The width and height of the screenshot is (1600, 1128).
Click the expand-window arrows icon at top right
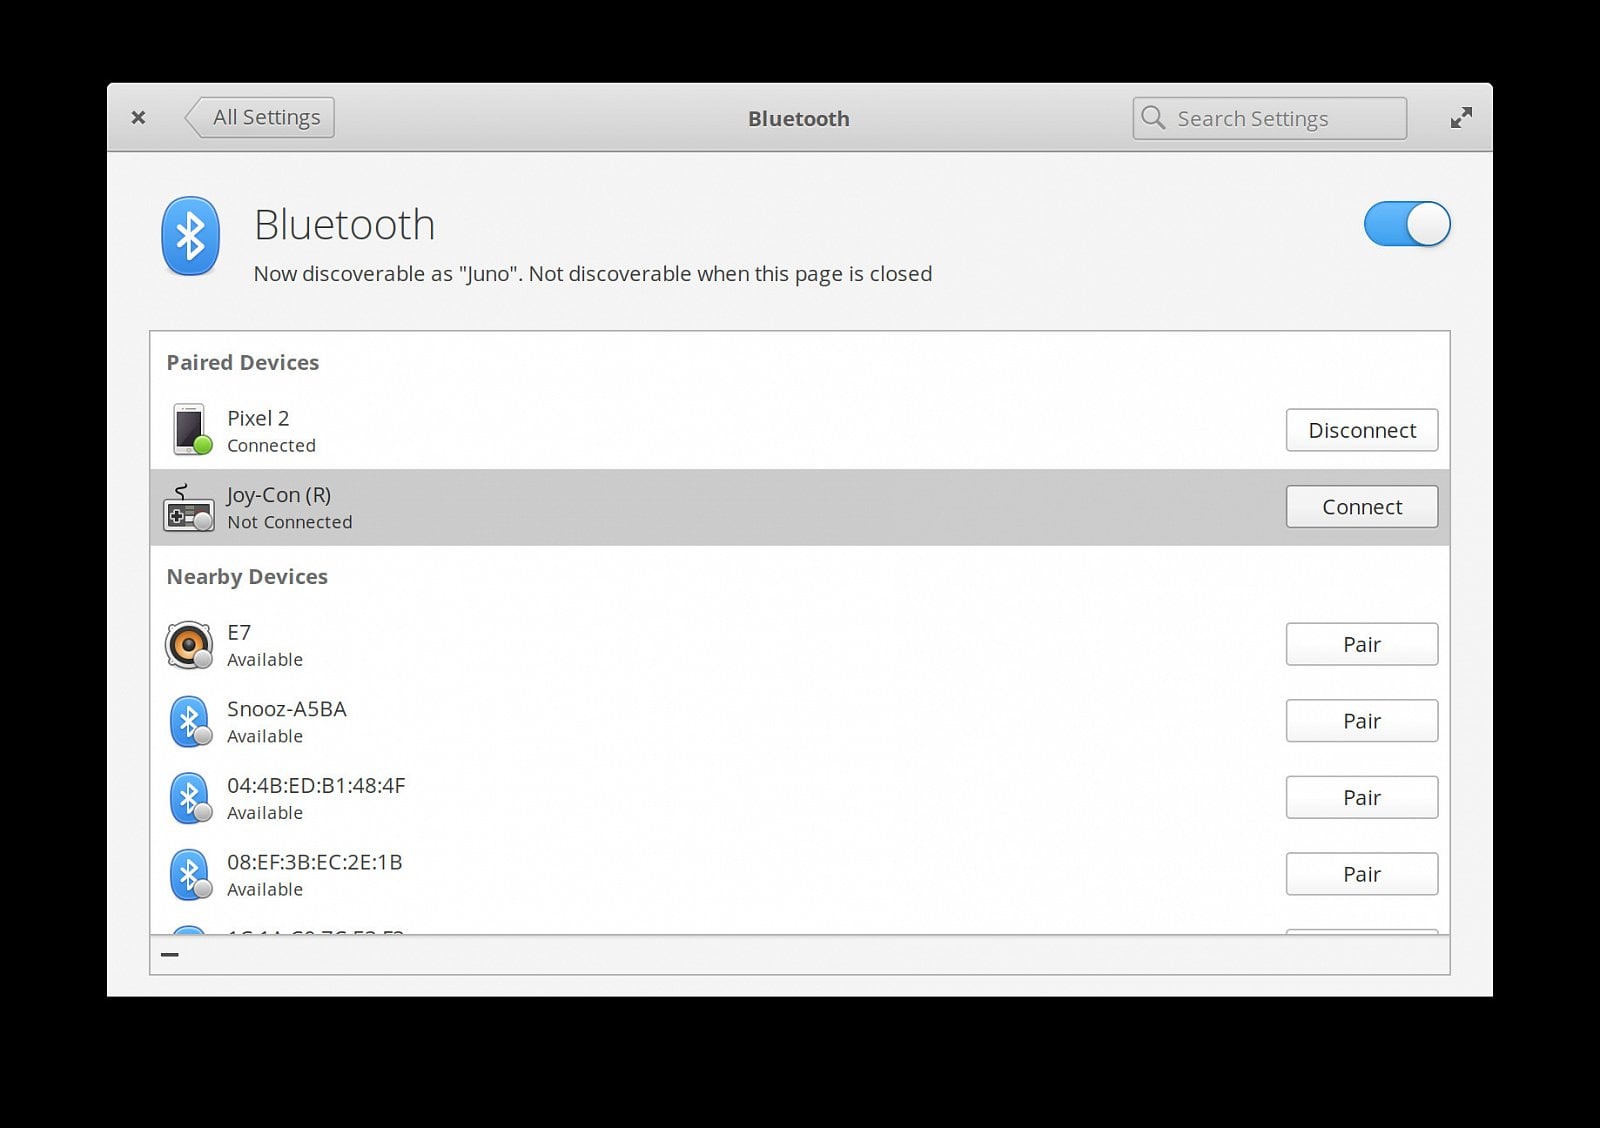coord(1461,117)
